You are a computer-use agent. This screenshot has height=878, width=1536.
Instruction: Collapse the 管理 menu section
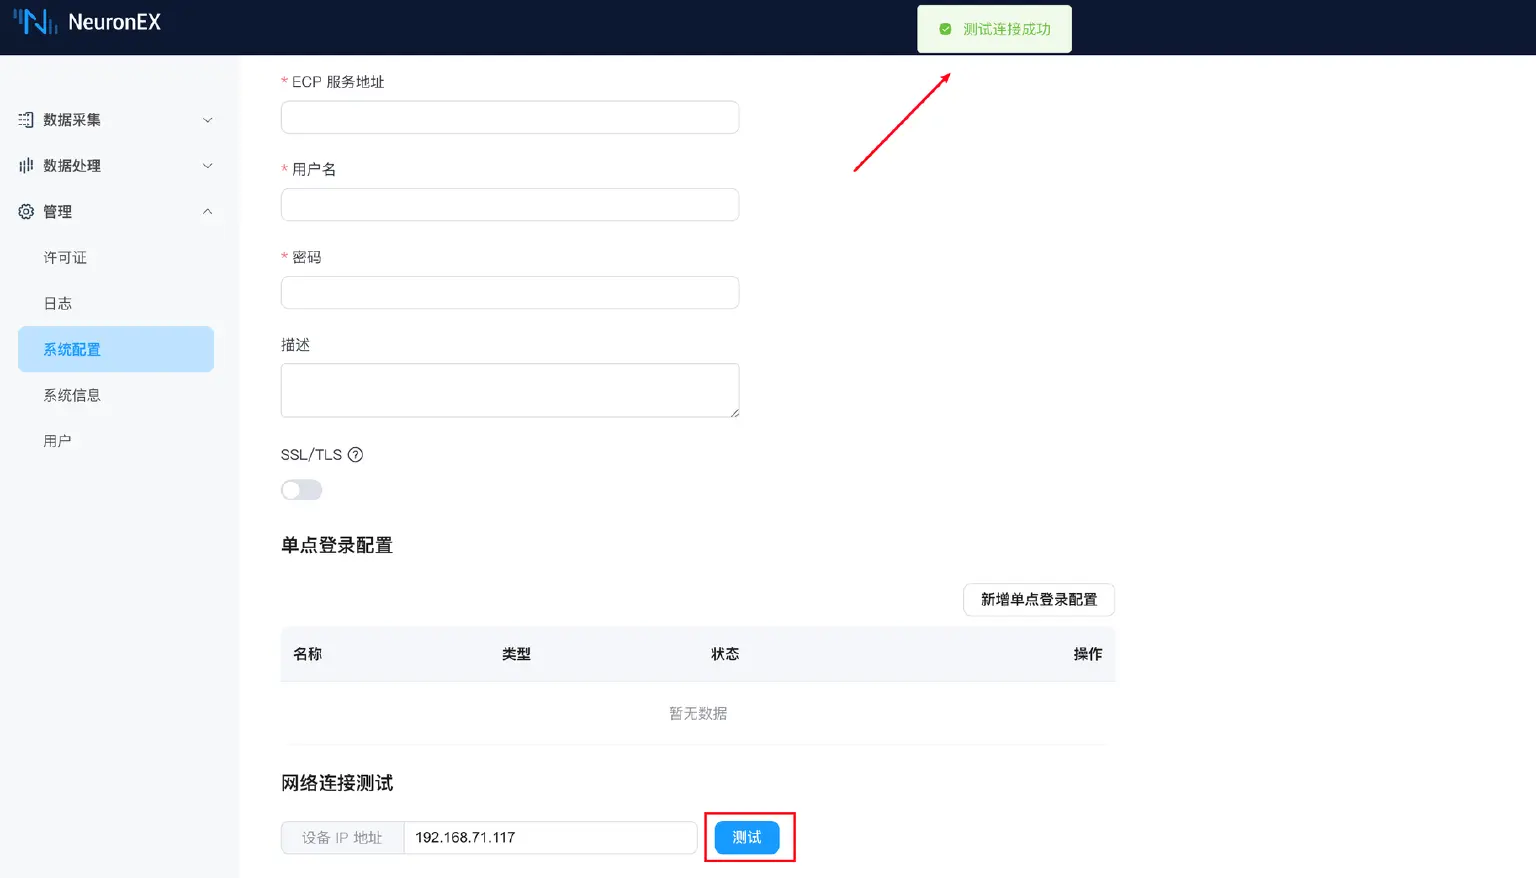(115, 211)
